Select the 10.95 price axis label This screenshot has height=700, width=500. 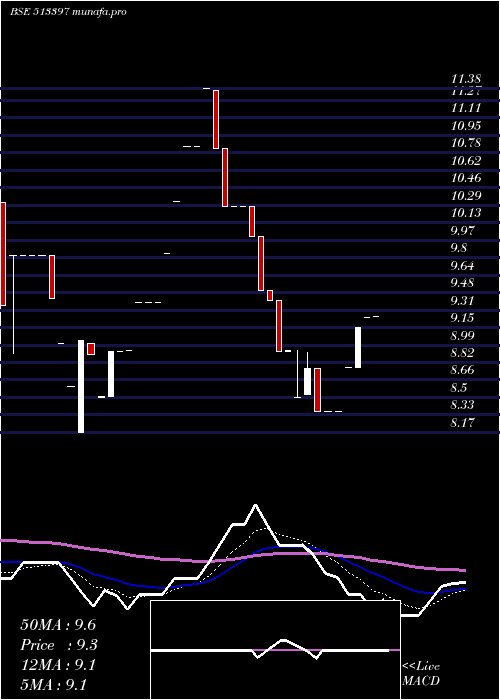(x=466, y=125)
